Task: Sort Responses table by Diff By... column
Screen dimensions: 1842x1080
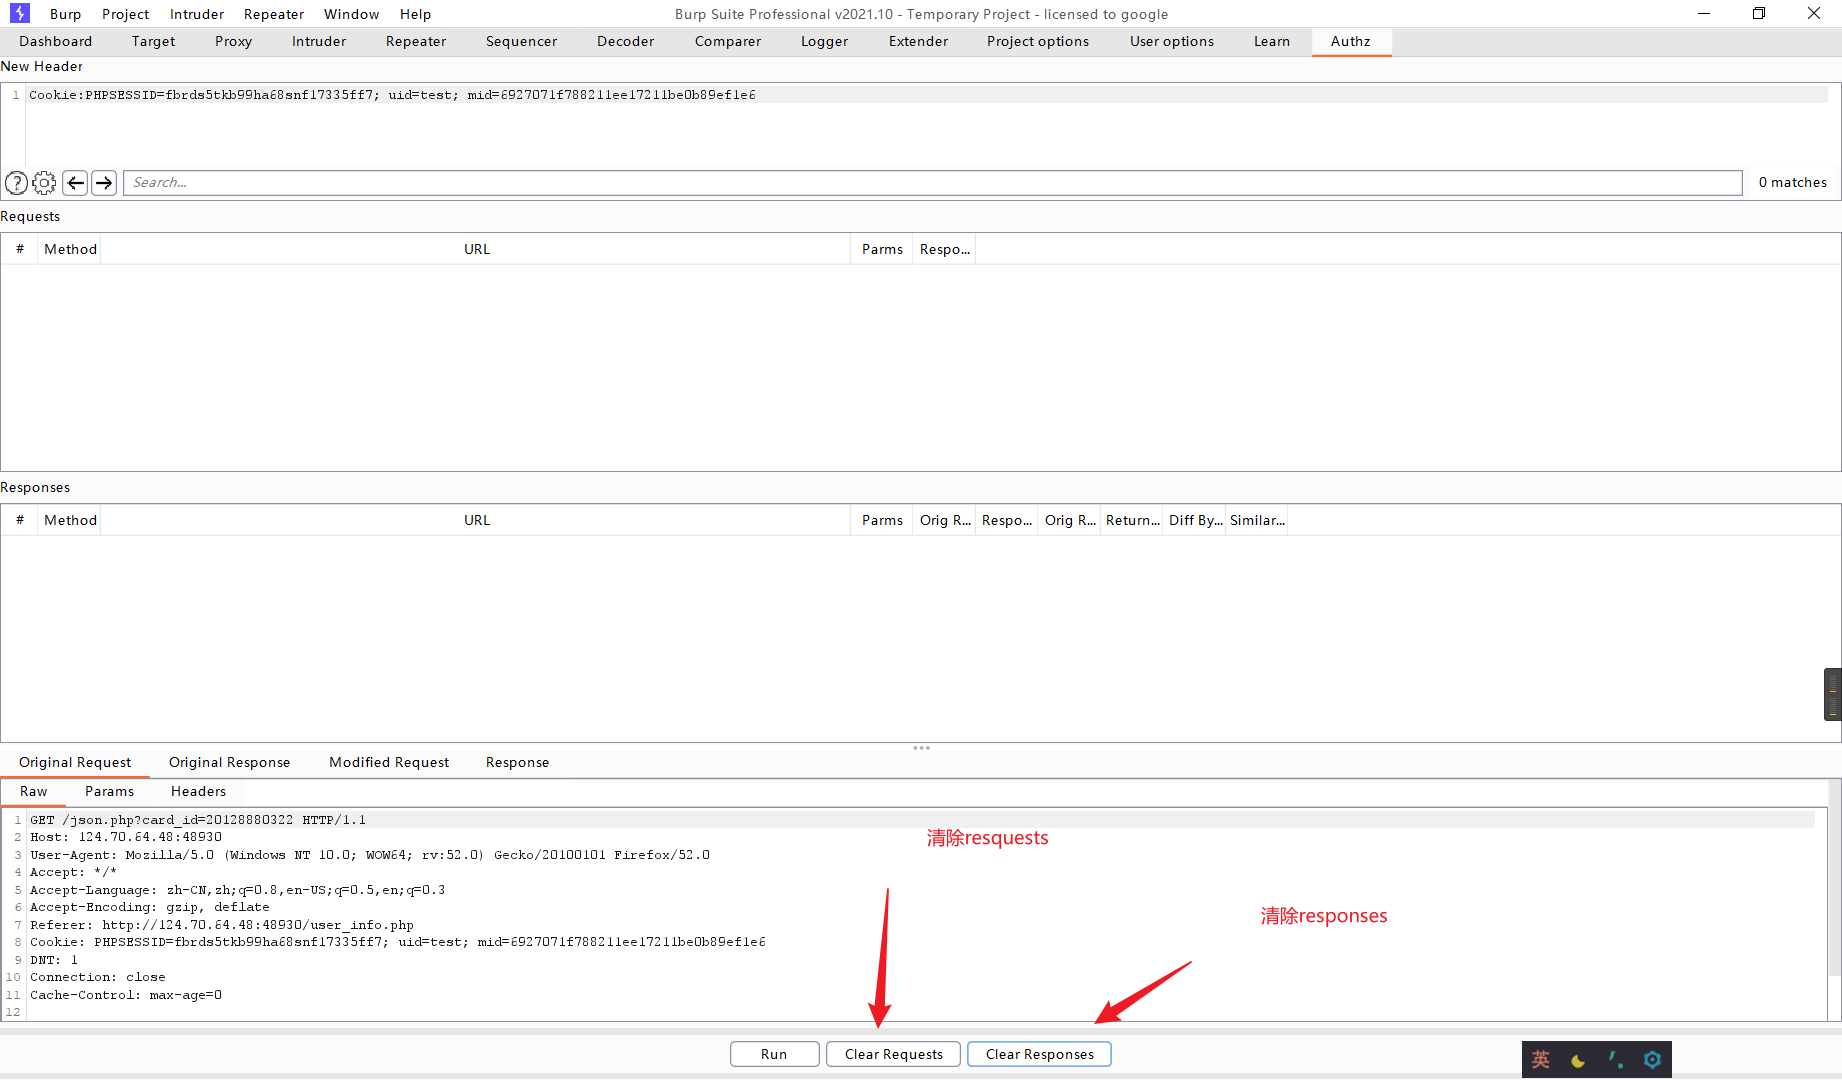Action: (1196, 520)
